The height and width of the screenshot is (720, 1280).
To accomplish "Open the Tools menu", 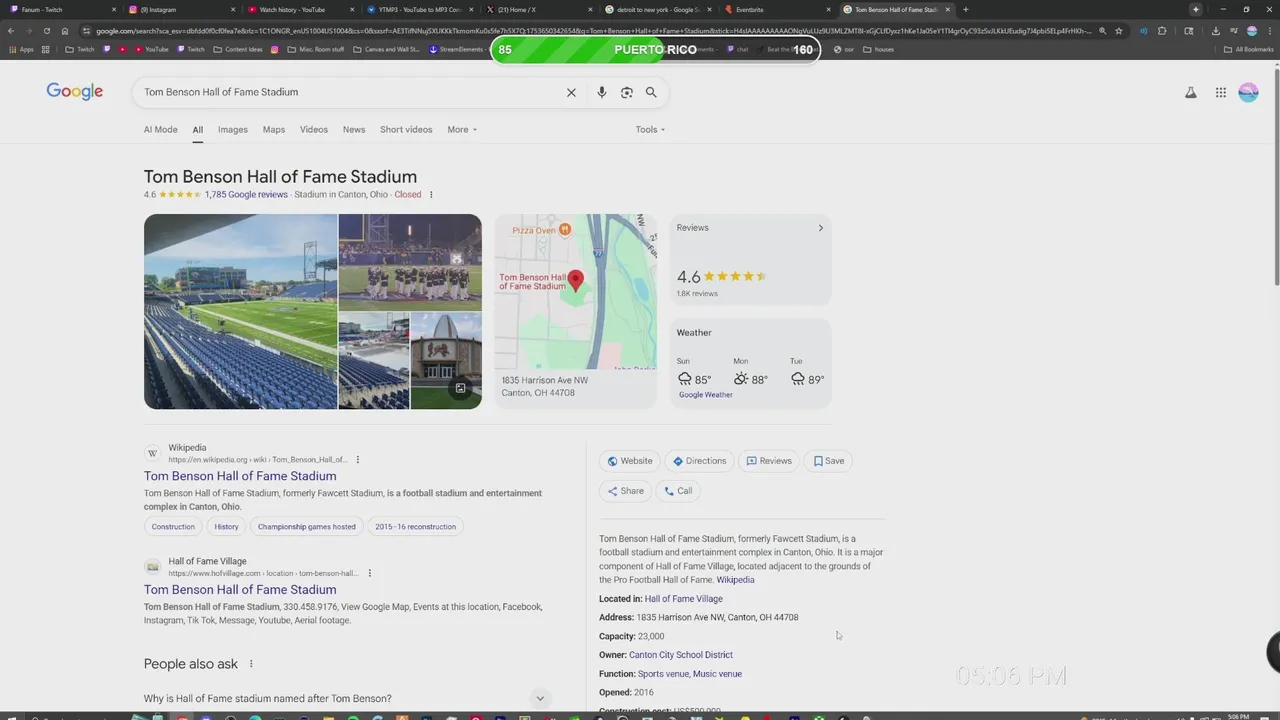I will (650, 130).
